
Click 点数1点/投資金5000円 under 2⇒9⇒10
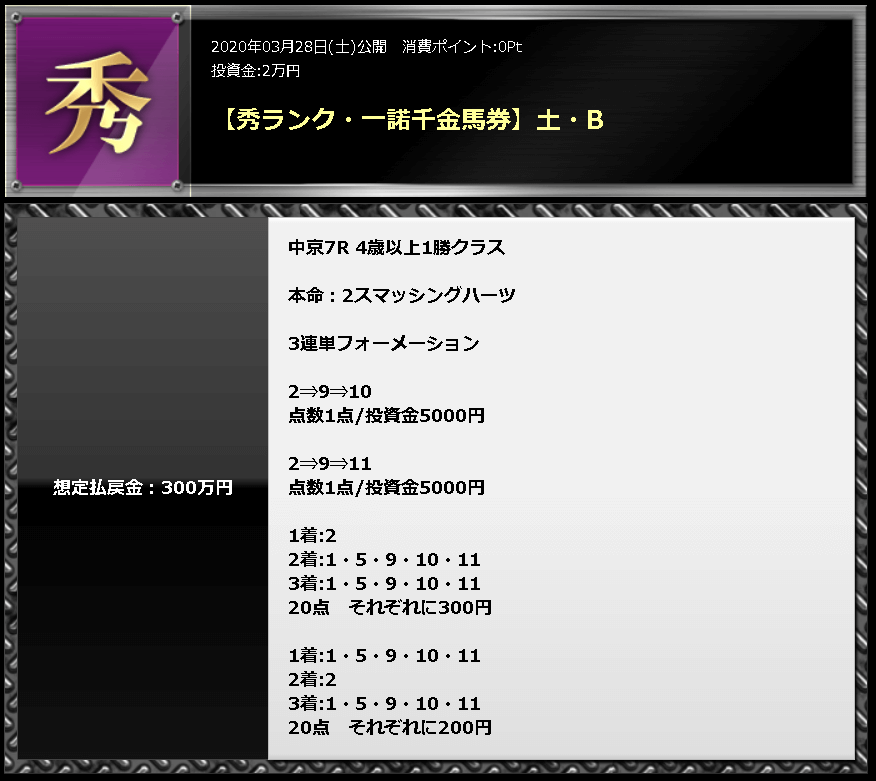[x=386, y=416]
